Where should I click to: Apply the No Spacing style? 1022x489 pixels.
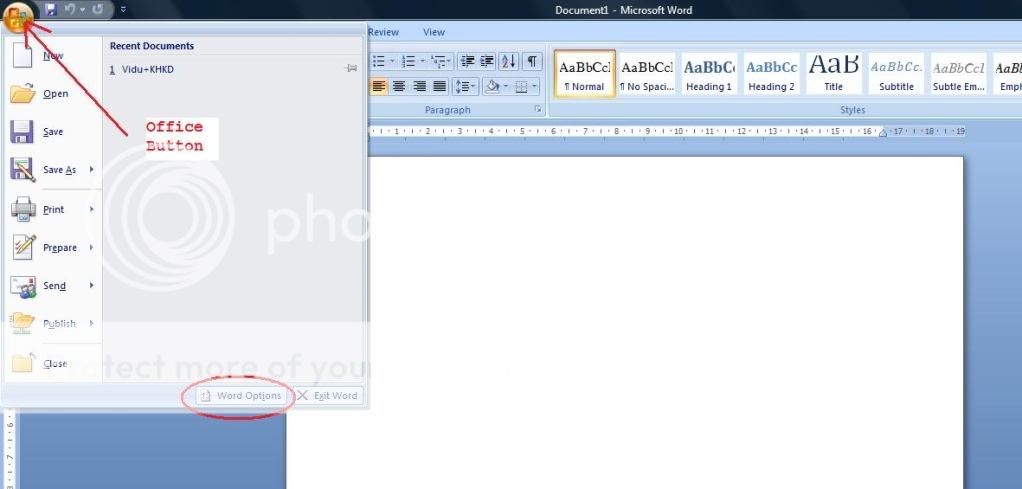point(647,74)
